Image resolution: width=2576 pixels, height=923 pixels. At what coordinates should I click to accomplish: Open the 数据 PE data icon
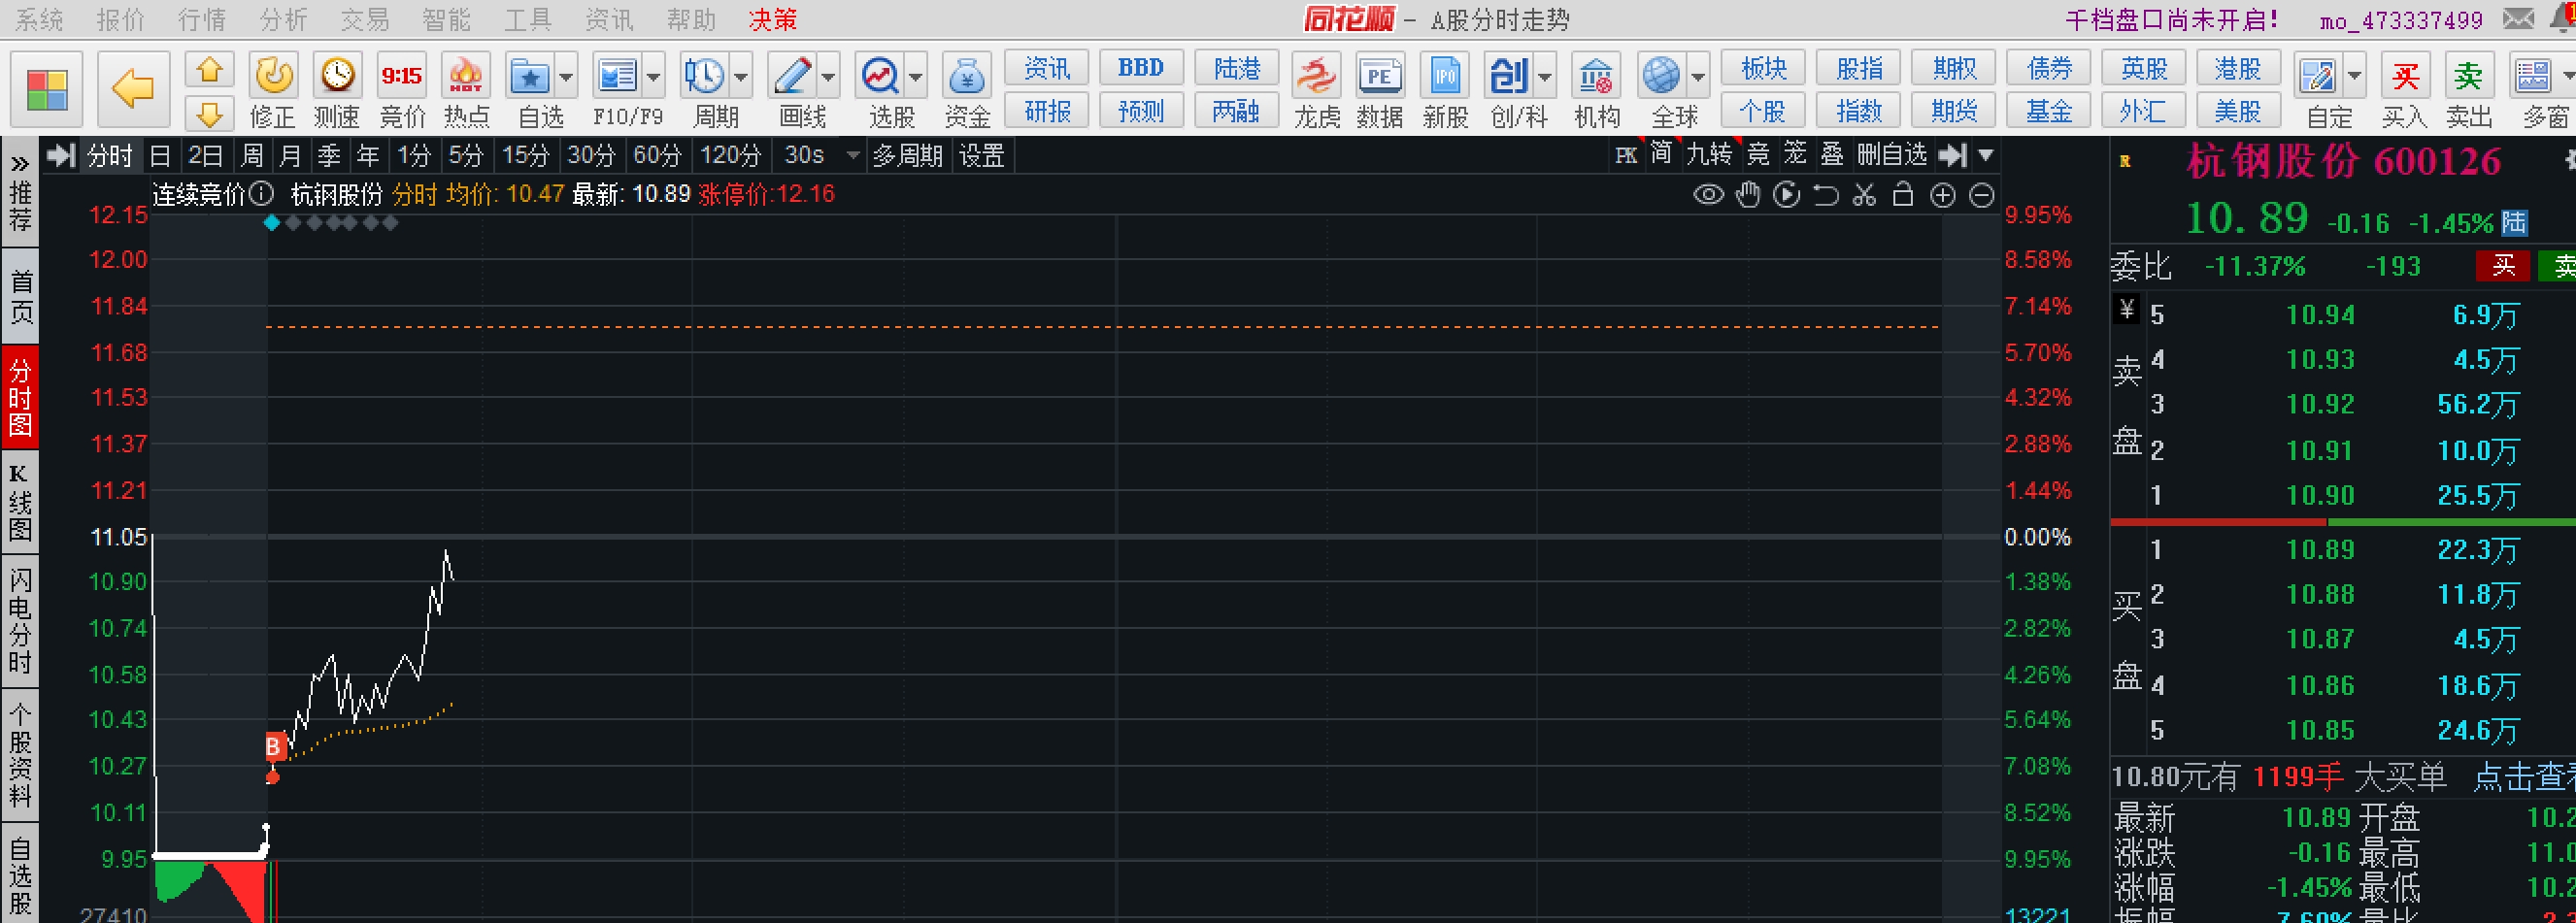(1380, 76)
